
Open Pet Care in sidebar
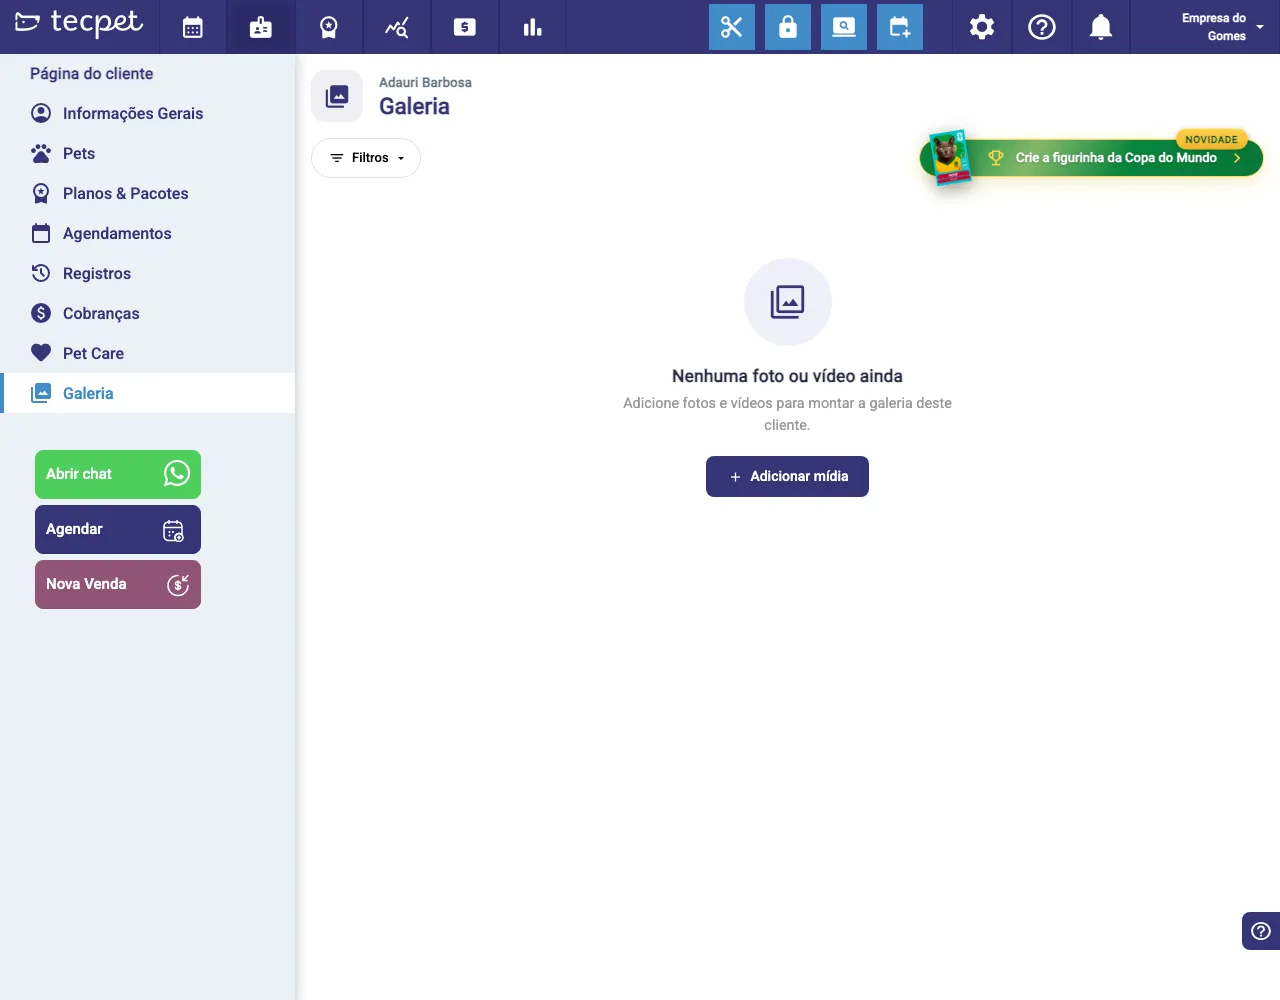[148, 353]
